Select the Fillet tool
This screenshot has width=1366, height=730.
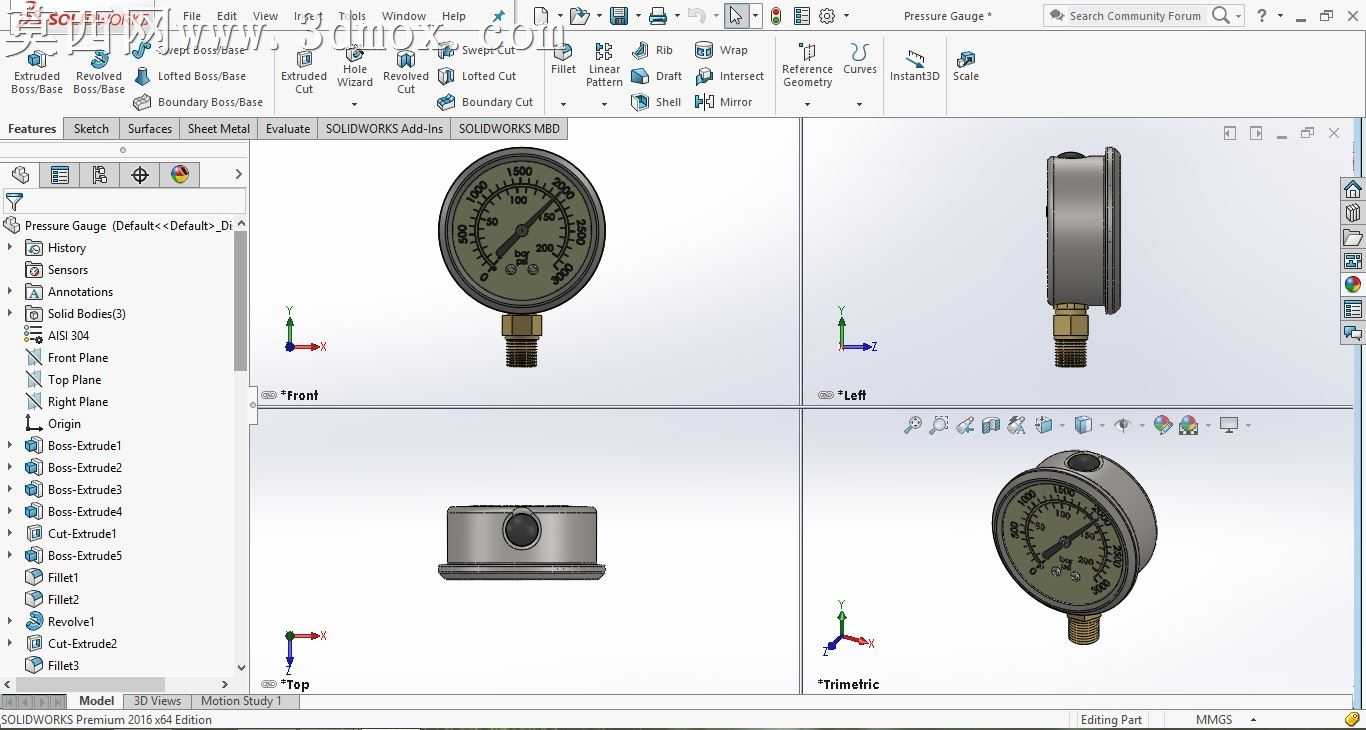(x=563, y=59)
